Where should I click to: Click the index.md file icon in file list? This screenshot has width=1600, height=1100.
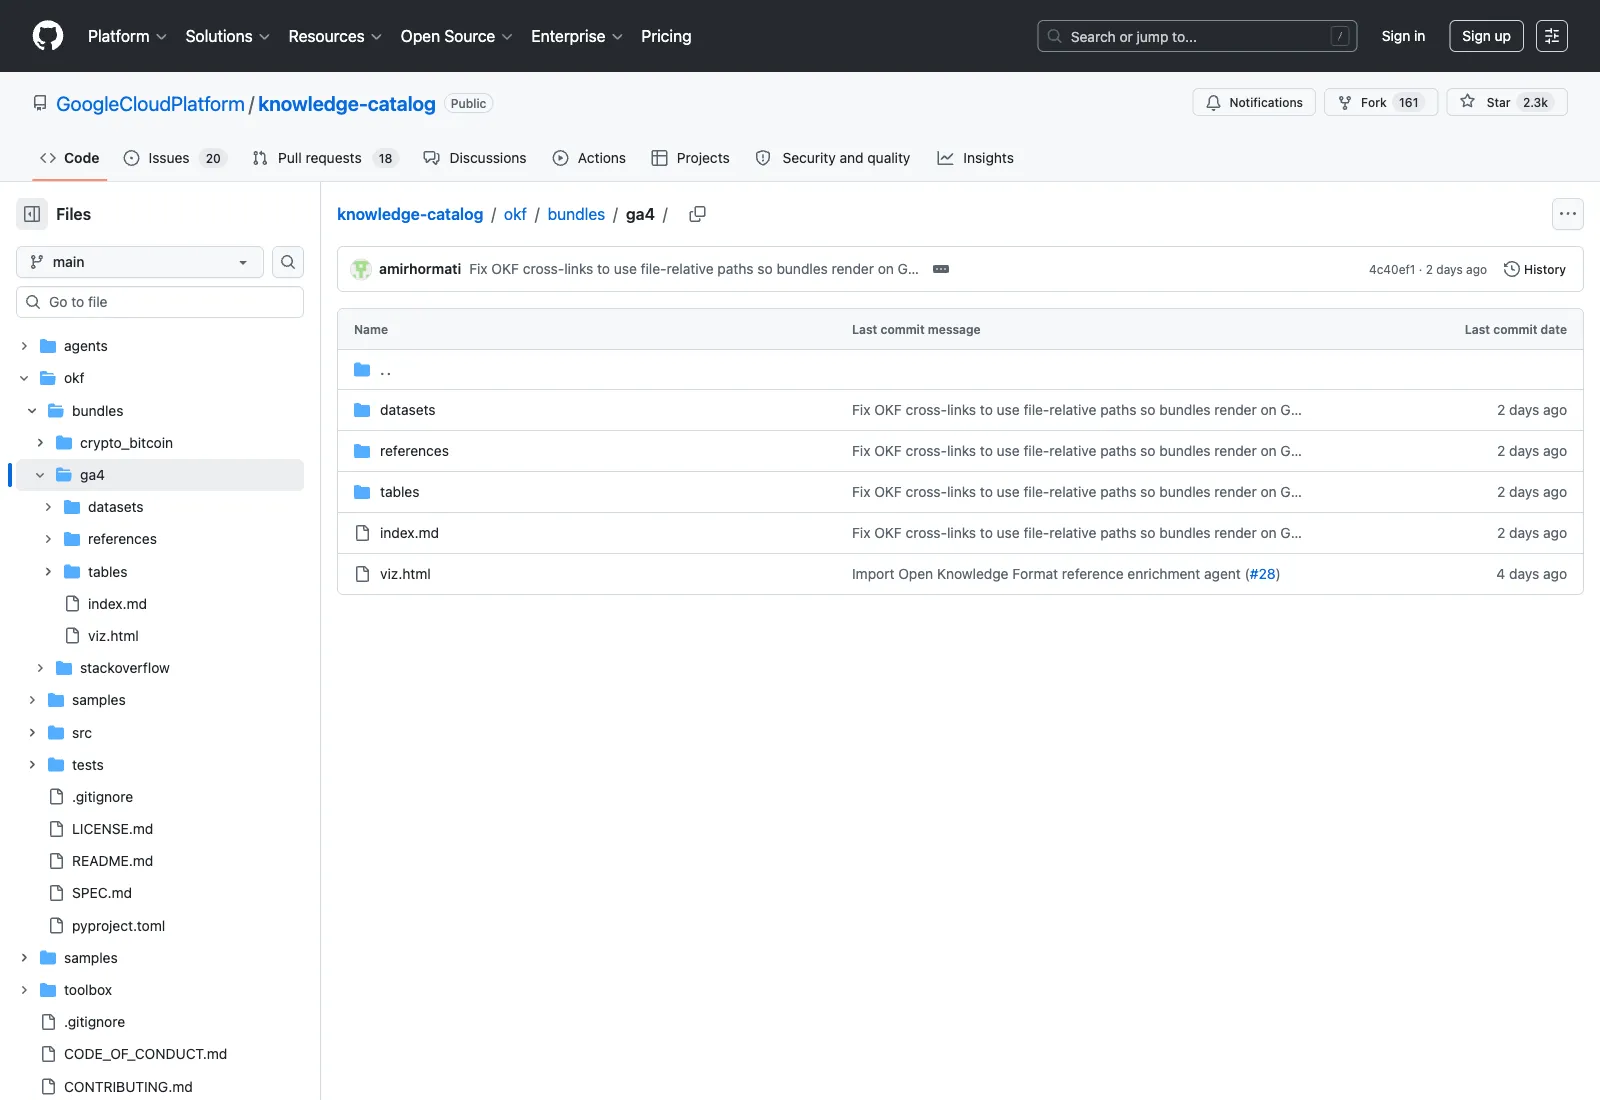pos(362,533)
